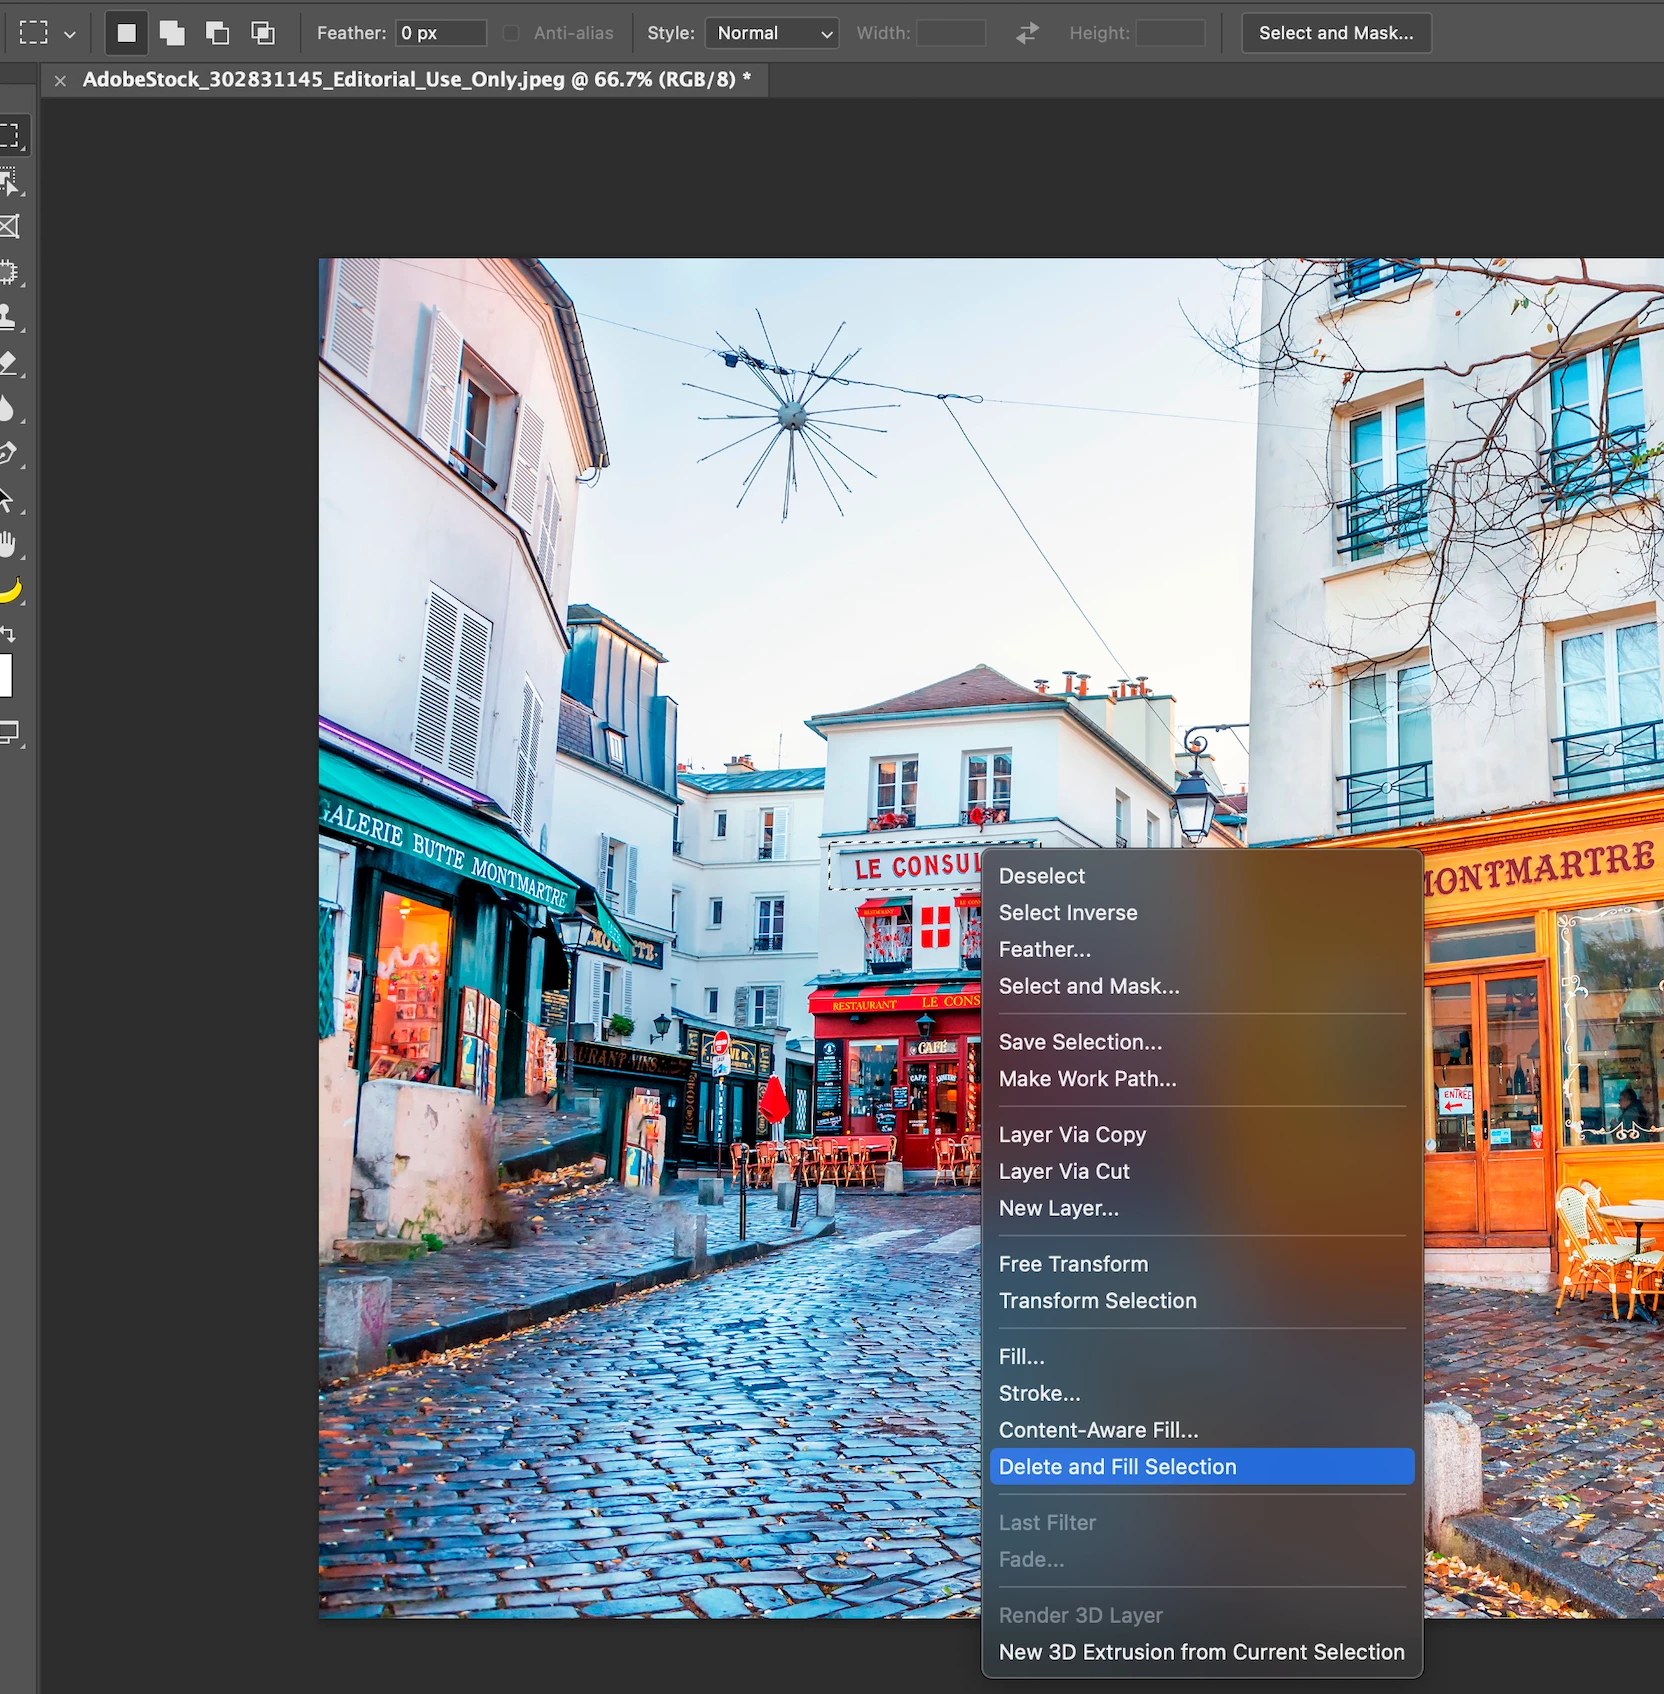The height and width of the screenshot is (1694, 1664).
Task: Choose Select Inverse from the context menu
Action: coord(1202,913)
